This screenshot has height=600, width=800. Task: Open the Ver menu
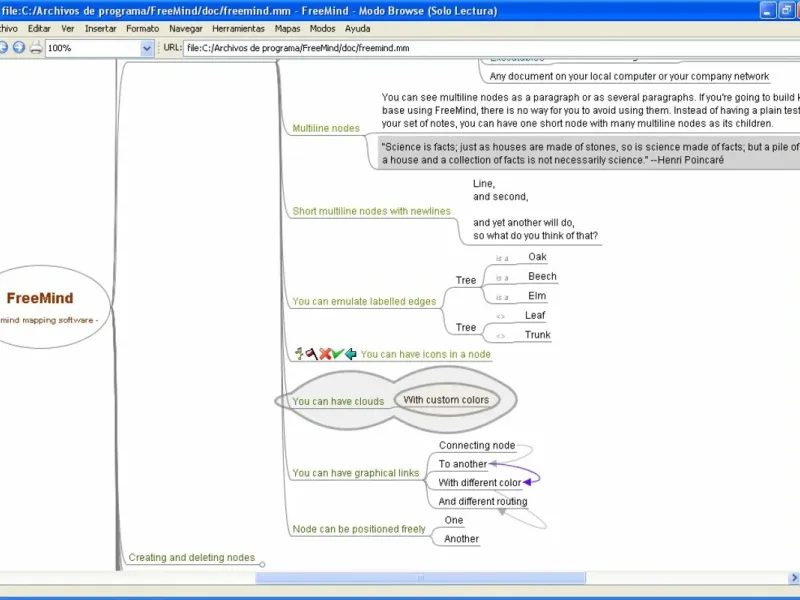[67, 29]
